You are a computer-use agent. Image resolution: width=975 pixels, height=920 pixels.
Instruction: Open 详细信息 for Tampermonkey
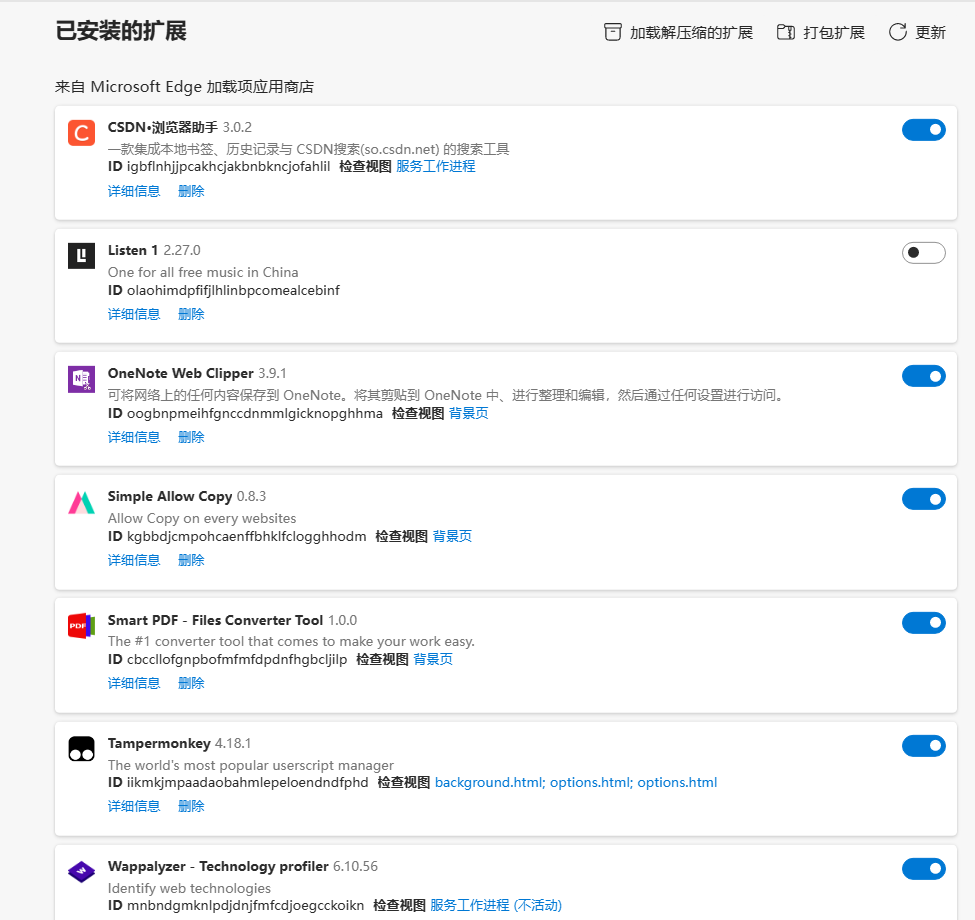pos(134,806)
